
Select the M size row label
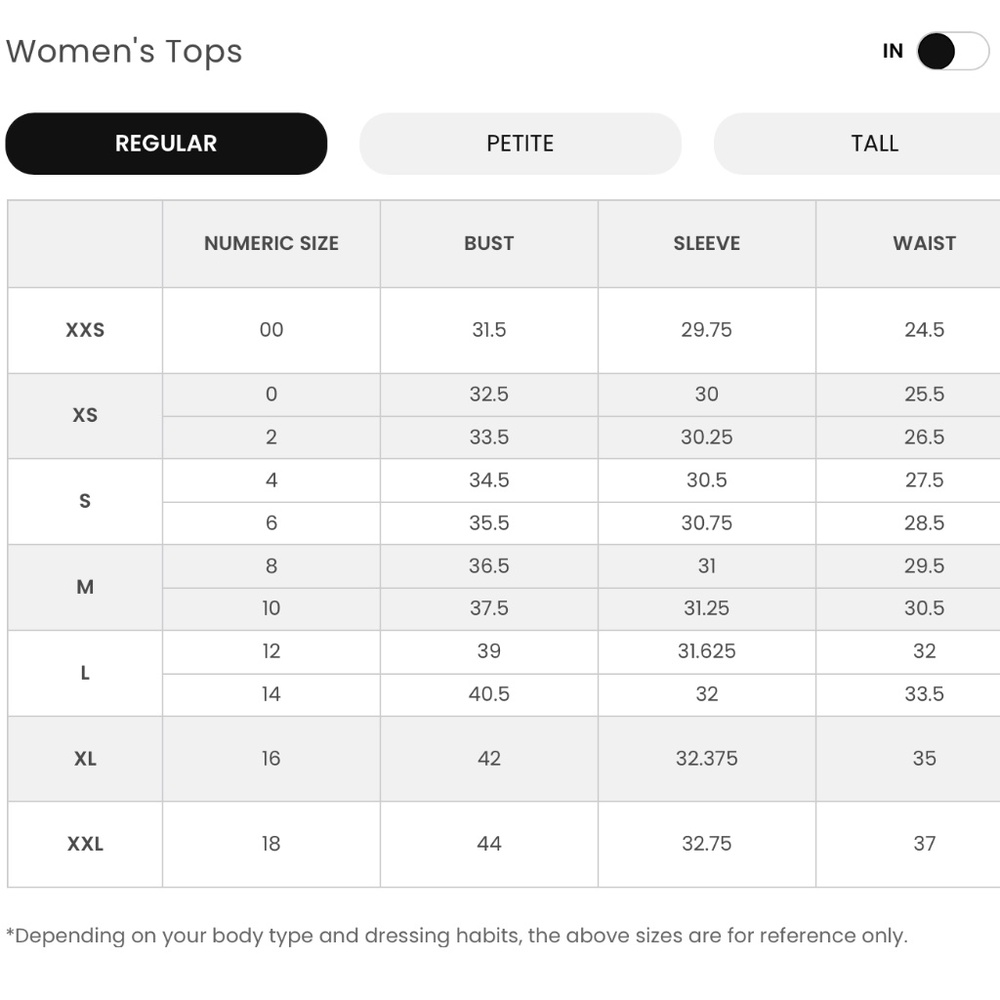coord(85,587)
